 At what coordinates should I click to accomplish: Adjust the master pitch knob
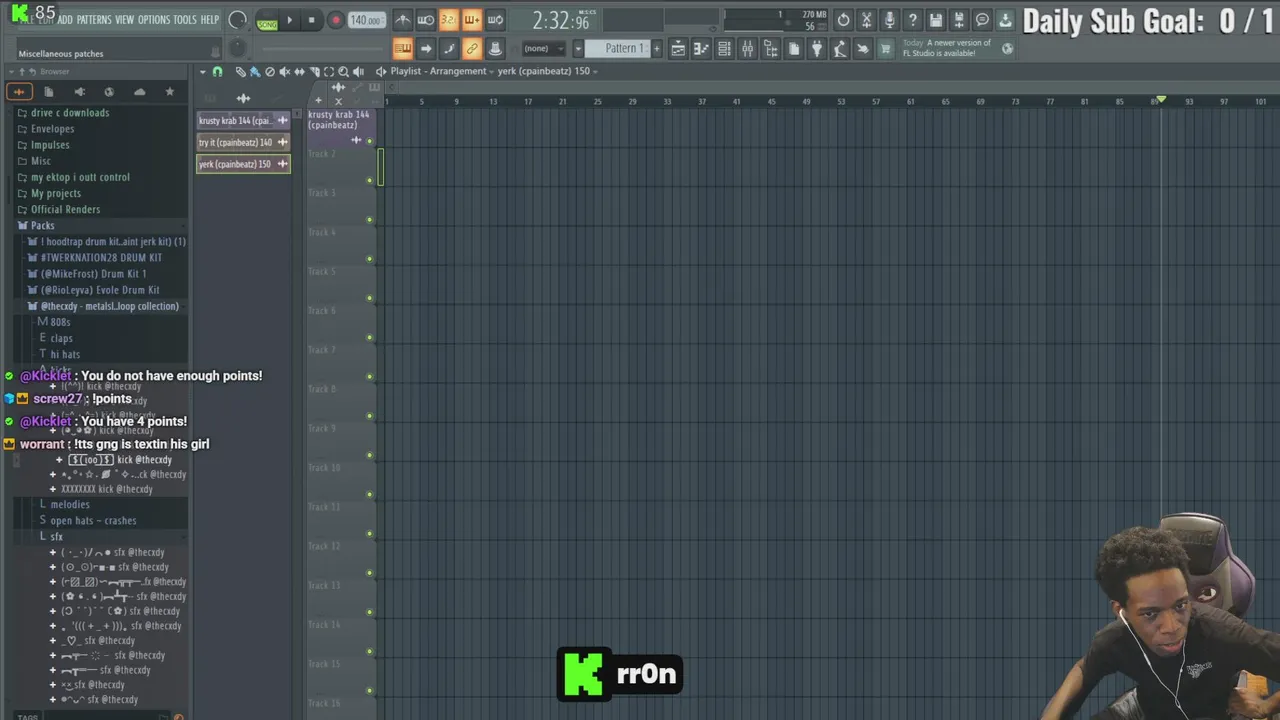coord(237,48)
